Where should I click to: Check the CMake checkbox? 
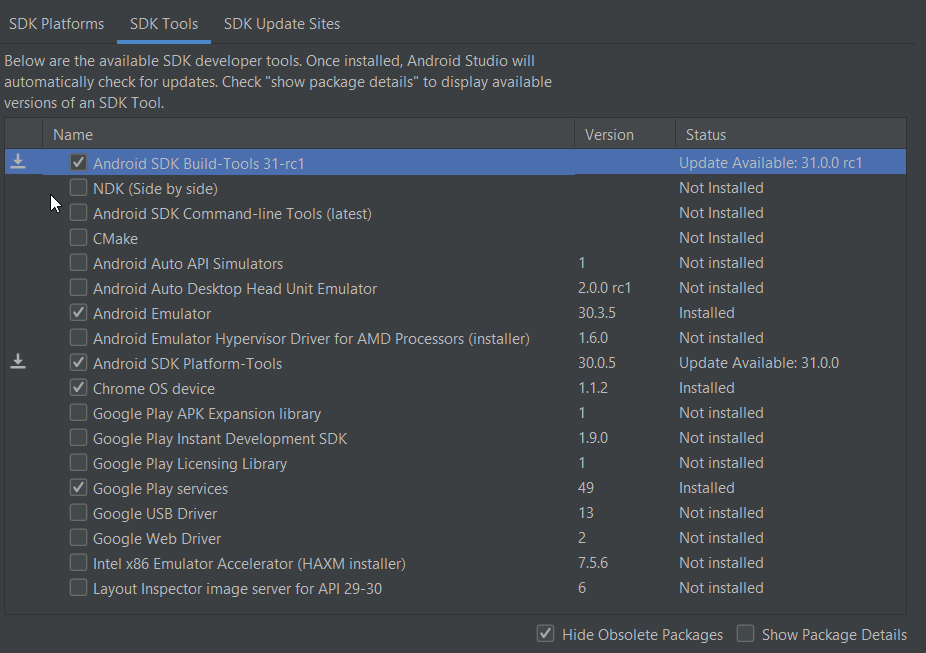coord(78,238)
